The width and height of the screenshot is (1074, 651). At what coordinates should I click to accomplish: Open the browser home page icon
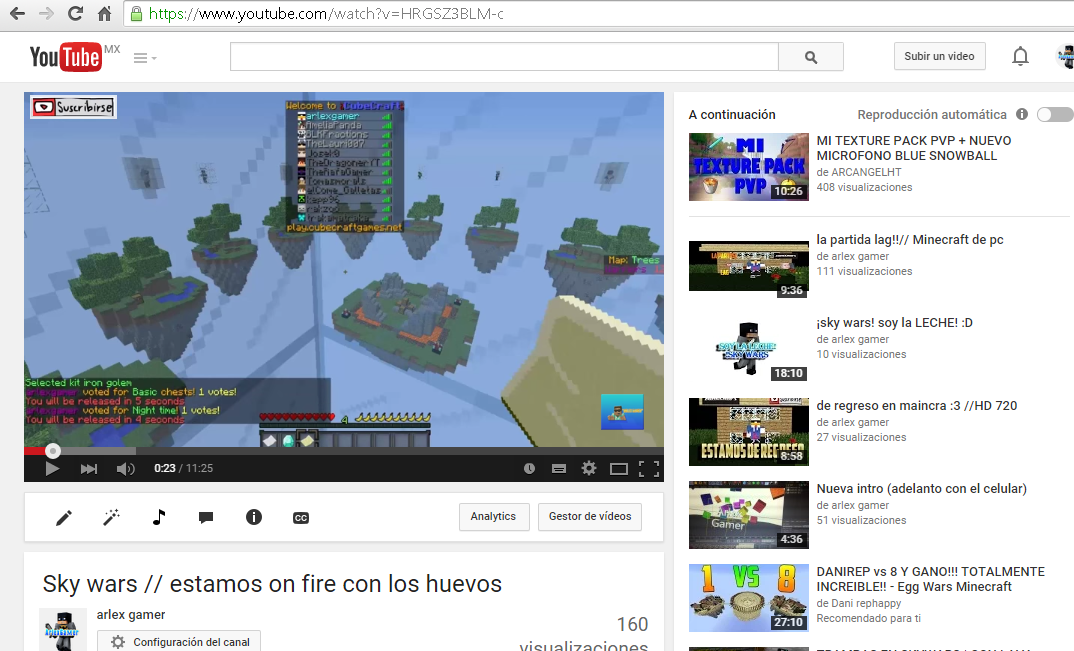click(104, 14)
